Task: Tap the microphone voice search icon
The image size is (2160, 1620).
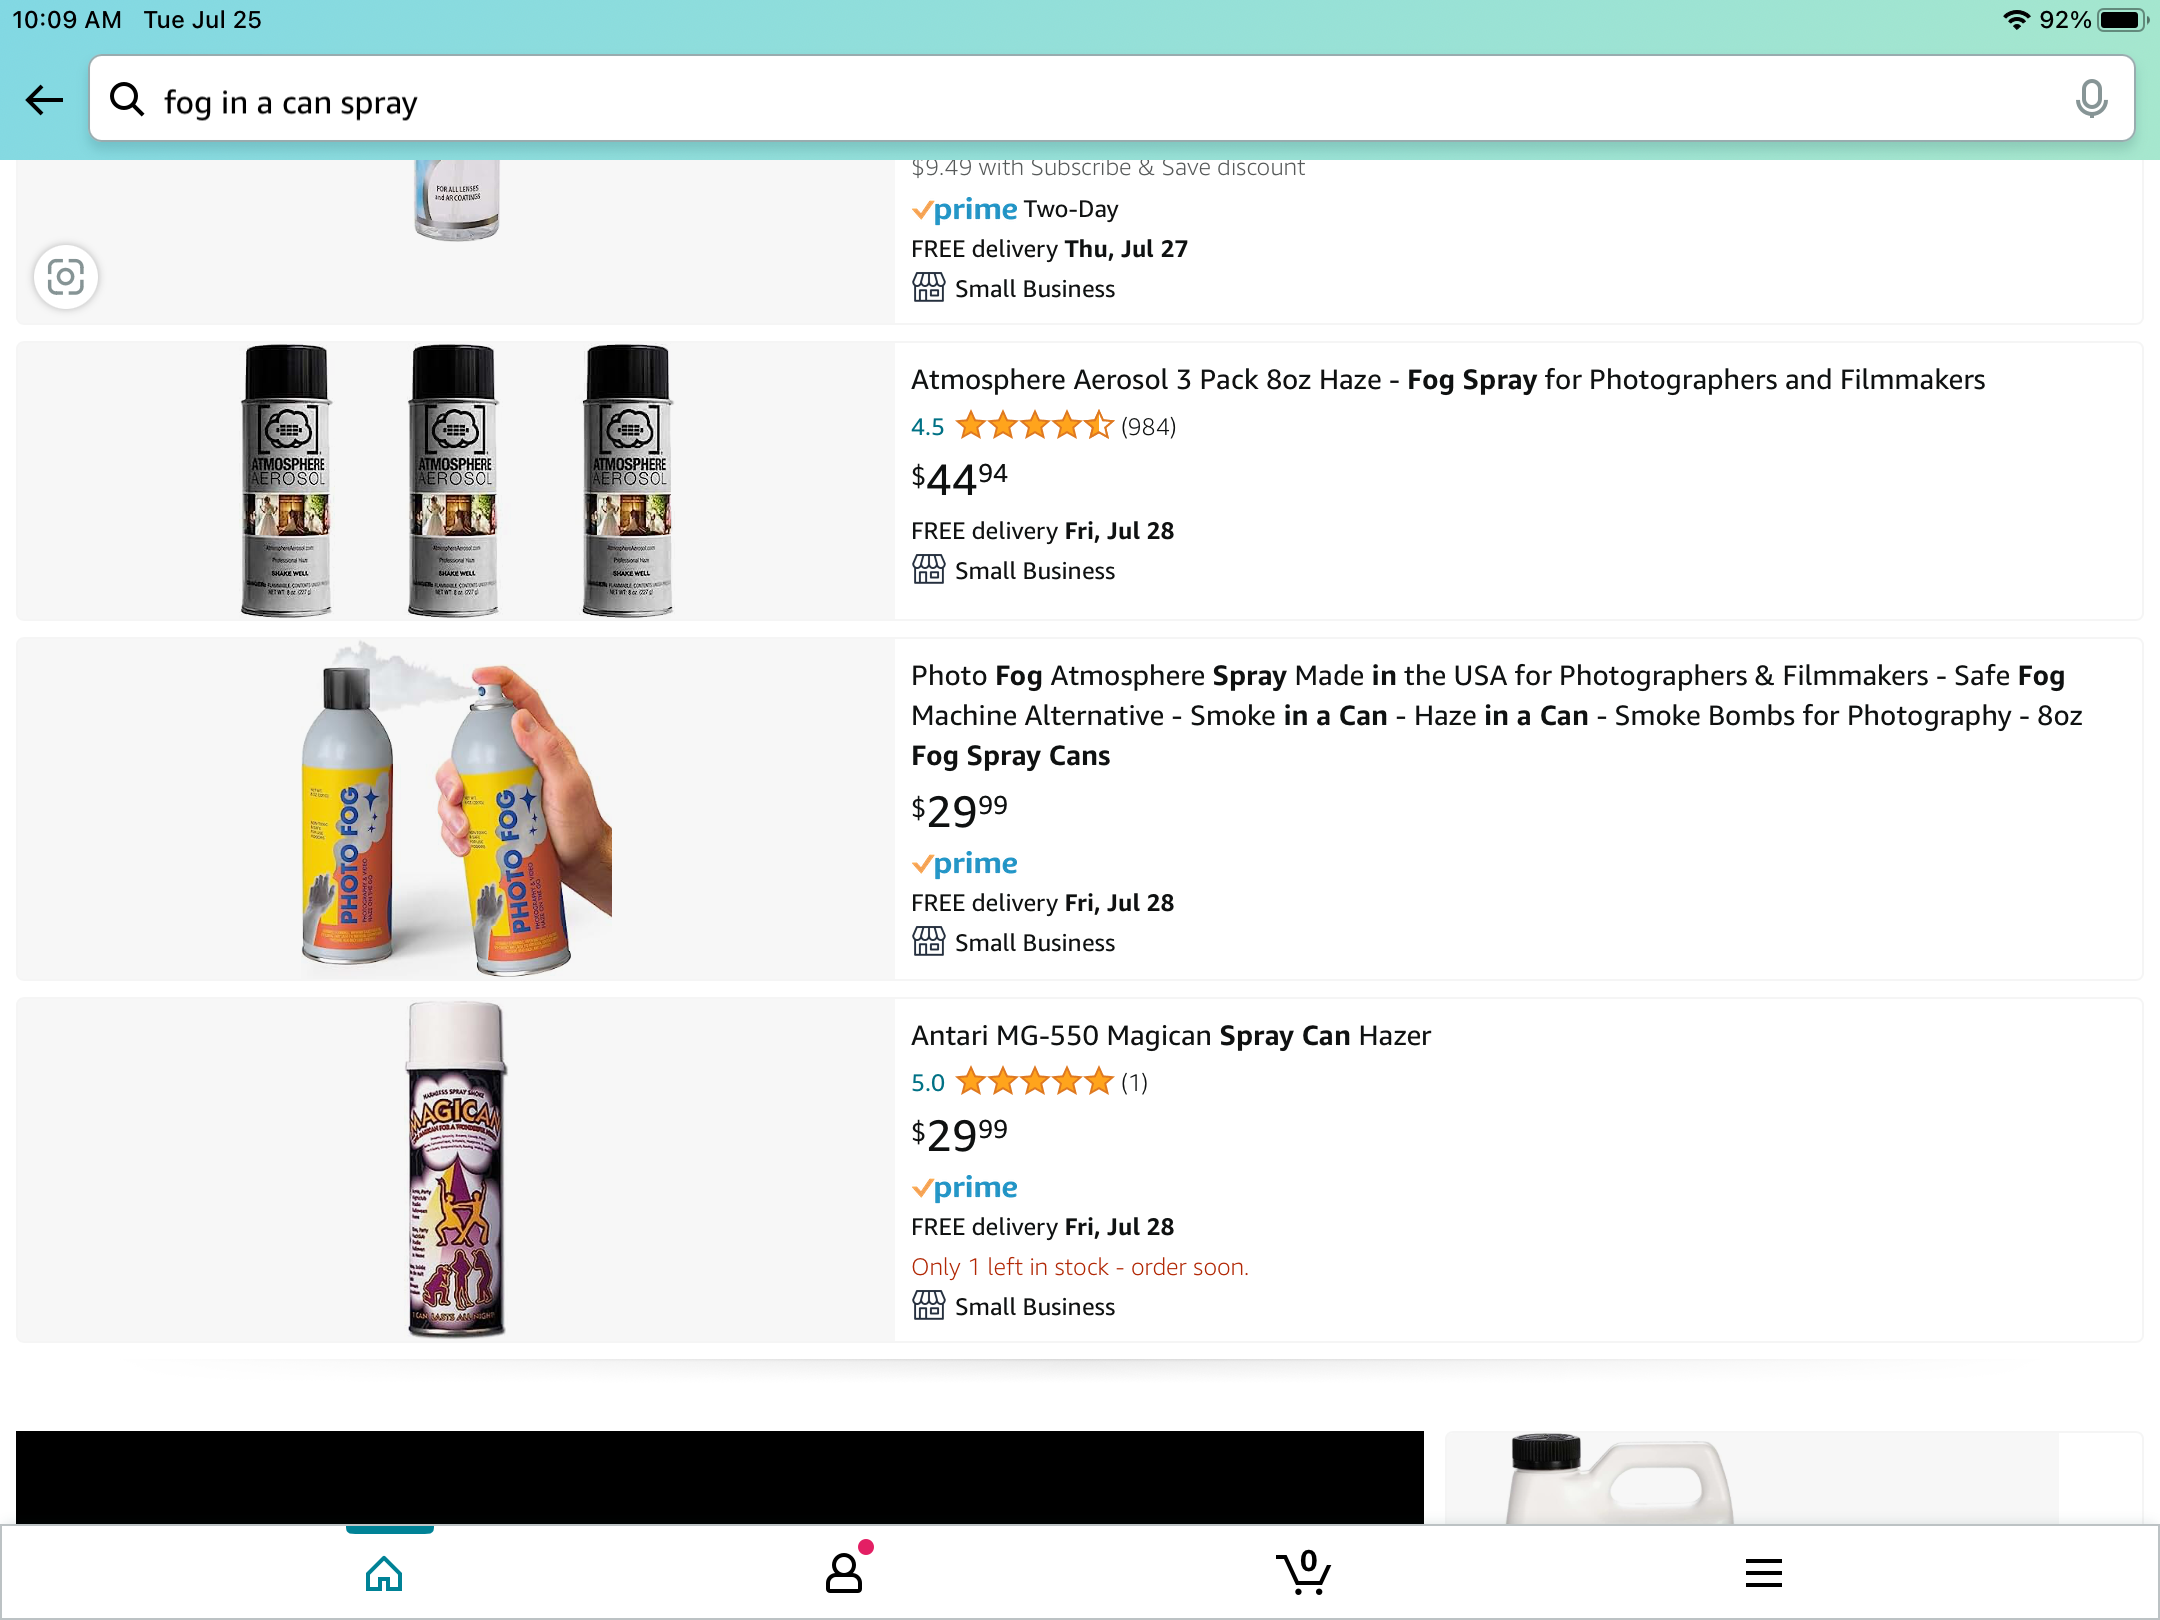Action: click(2090, 100)
